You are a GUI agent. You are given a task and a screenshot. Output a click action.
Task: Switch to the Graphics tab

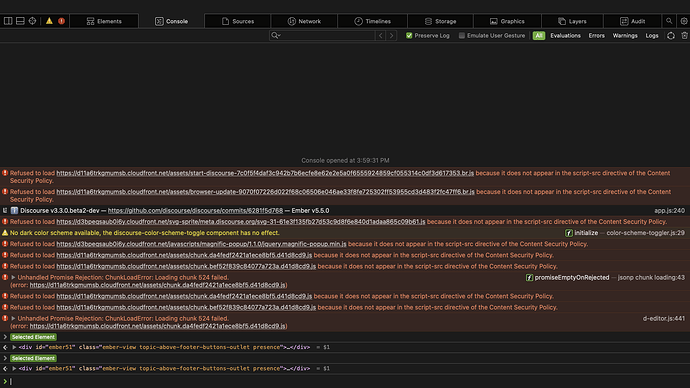(507, 21)
